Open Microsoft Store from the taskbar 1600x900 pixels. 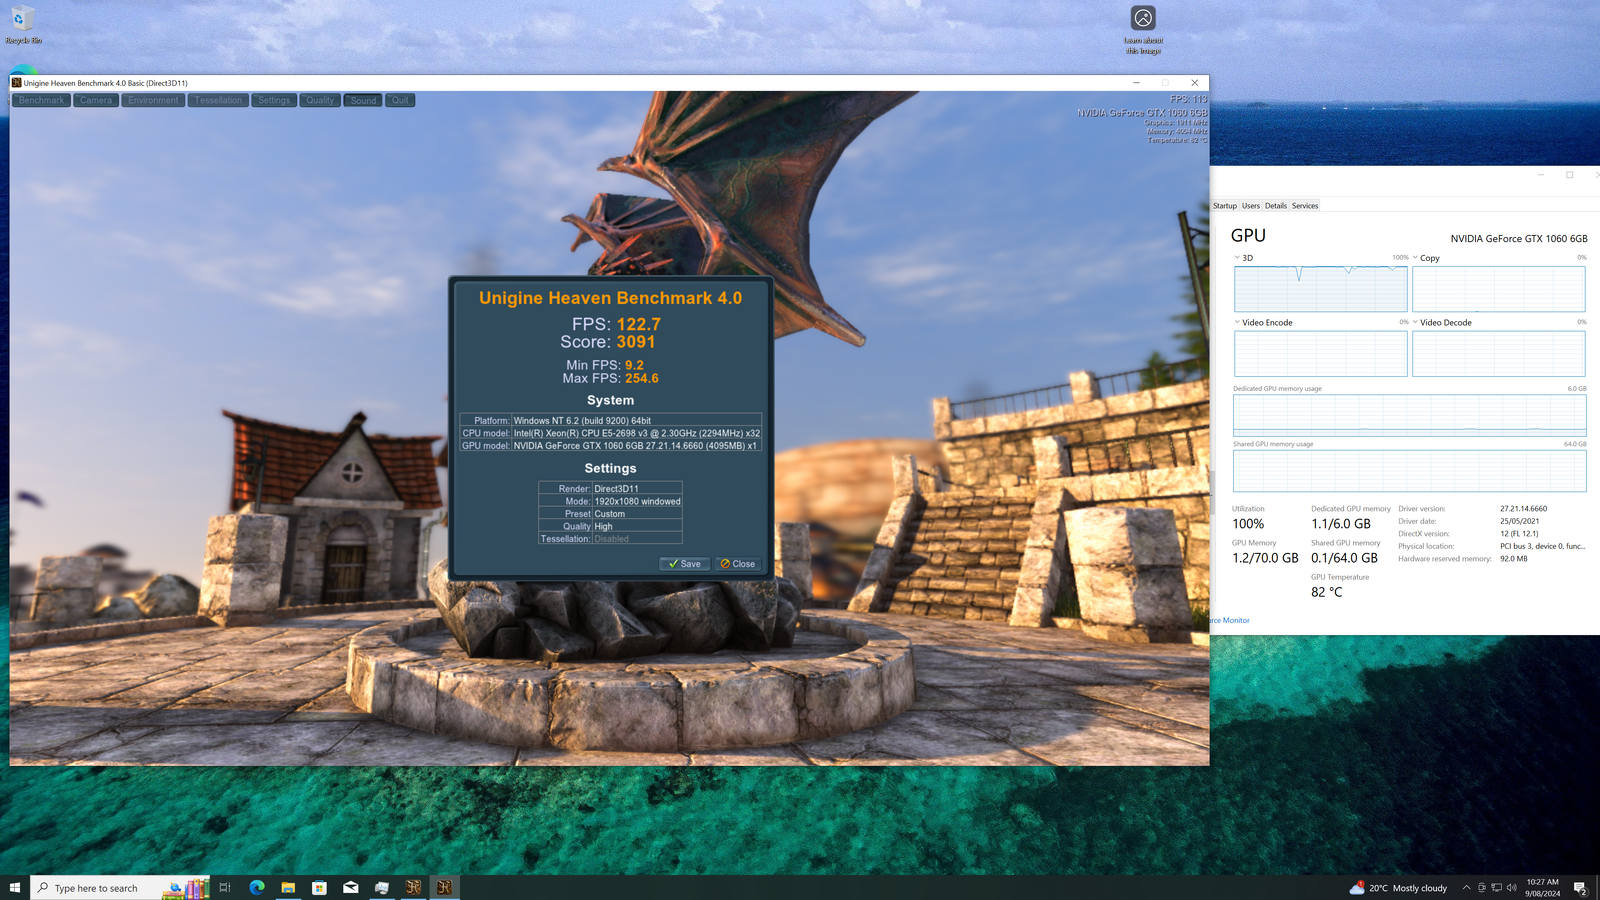(x=319, y=887)
